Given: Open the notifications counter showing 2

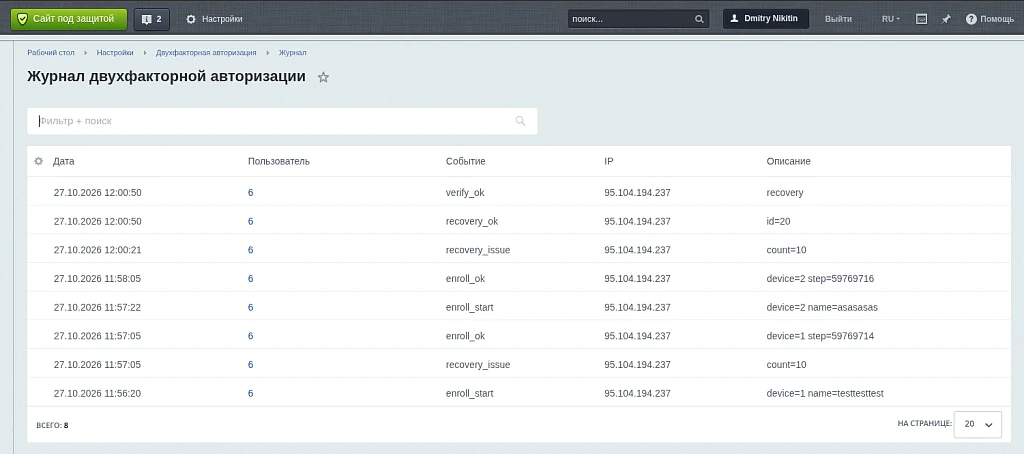Looking at the screenshot, I should pyautogui.click(x=152, y=19).
